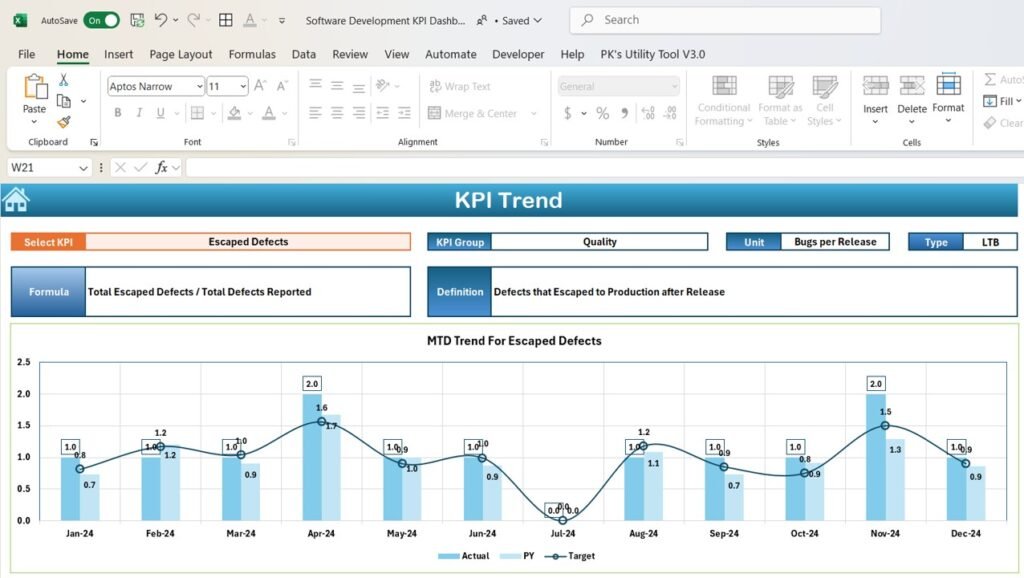Apply the Percent Style format
This screenshot has width=1024, height=578.
pyautogui.click(x=605, y=114)
